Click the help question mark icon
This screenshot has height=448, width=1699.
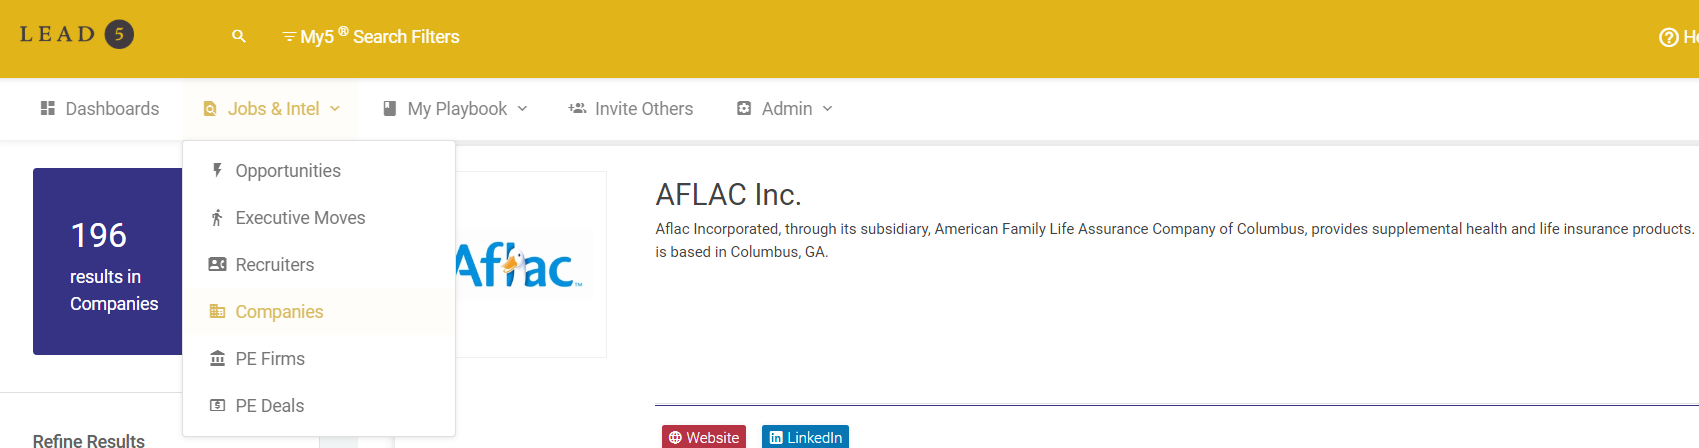point(1668,38)
